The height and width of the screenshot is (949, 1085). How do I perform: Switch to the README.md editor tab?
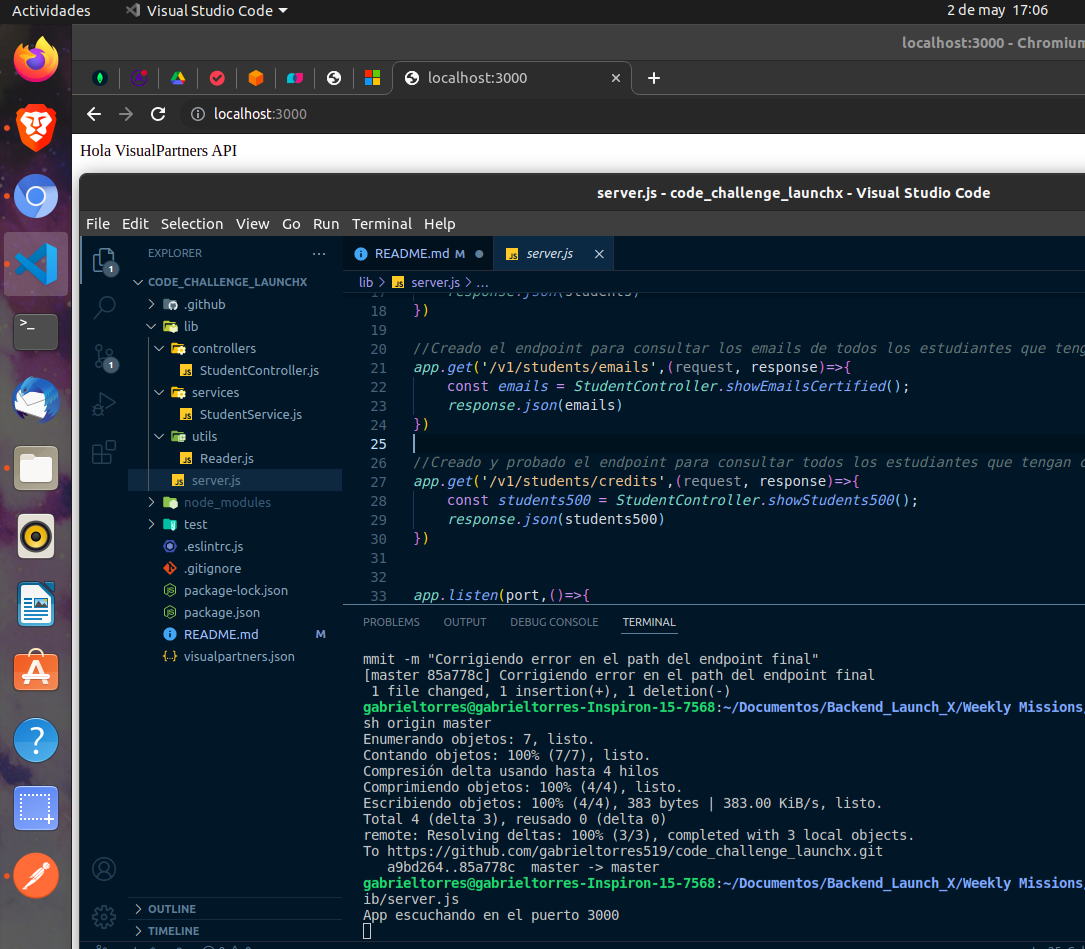[411, 254]
